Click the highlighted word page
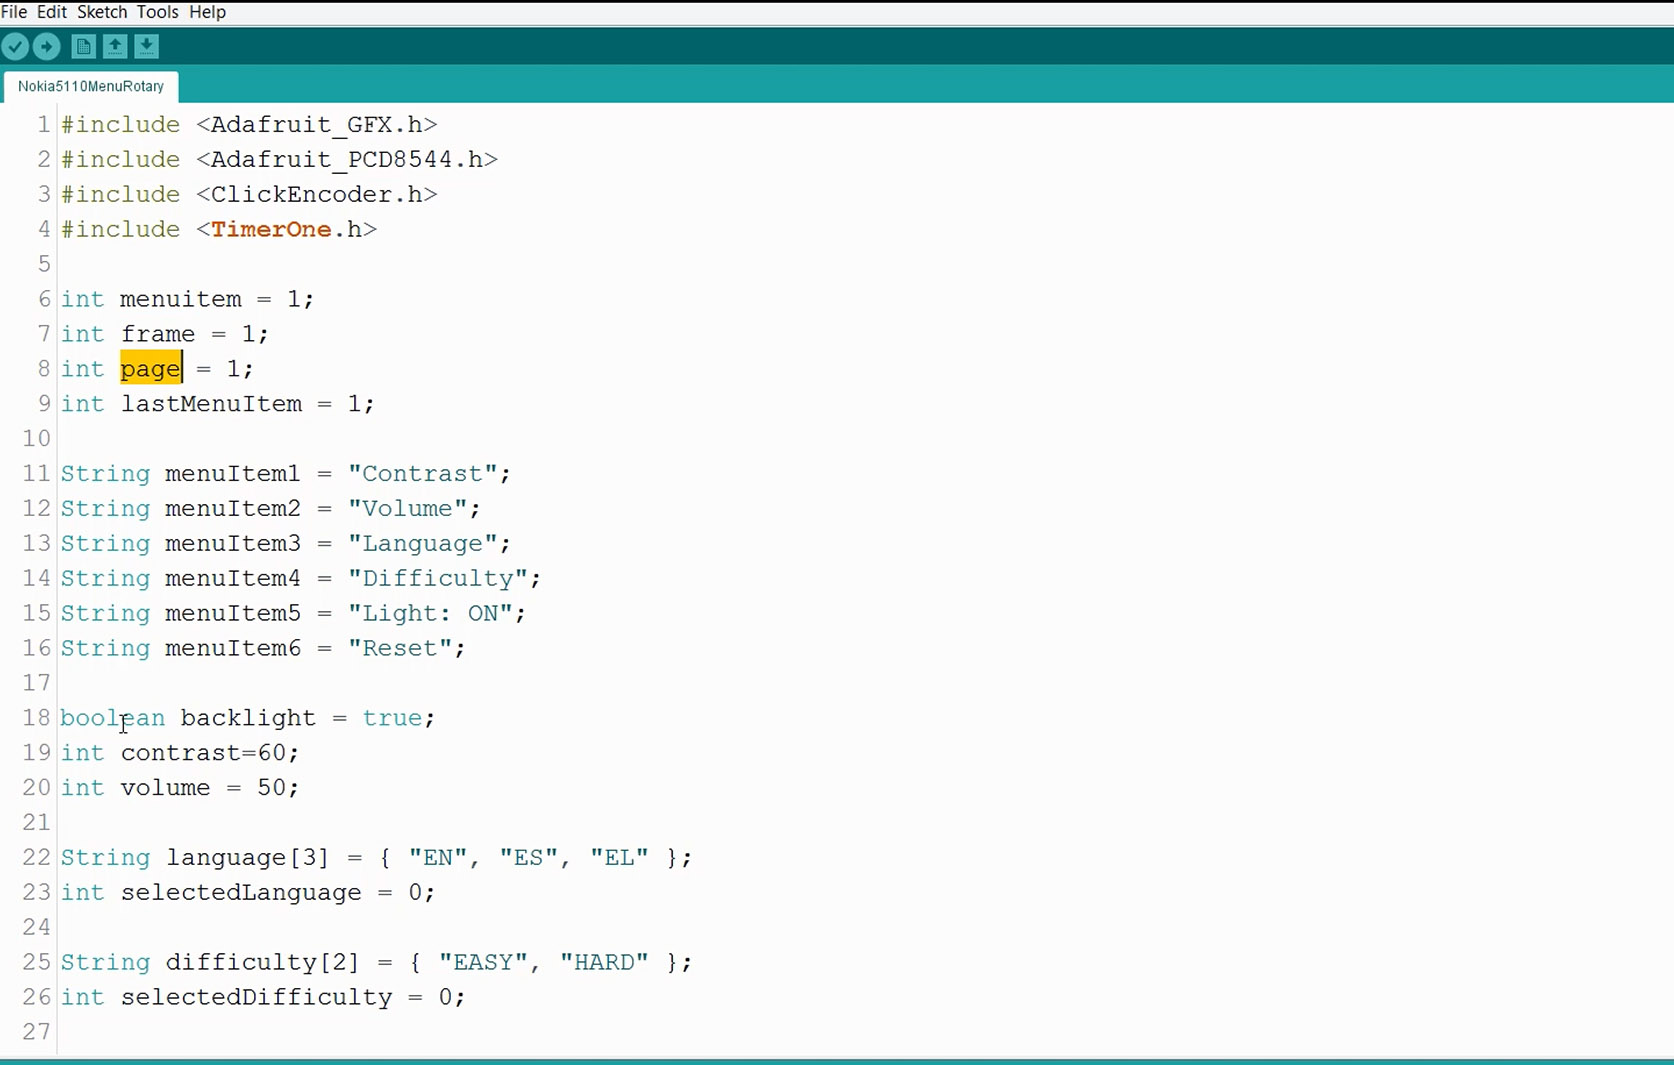Viewport: 1674px width, 1065px height. pos(150,369)
